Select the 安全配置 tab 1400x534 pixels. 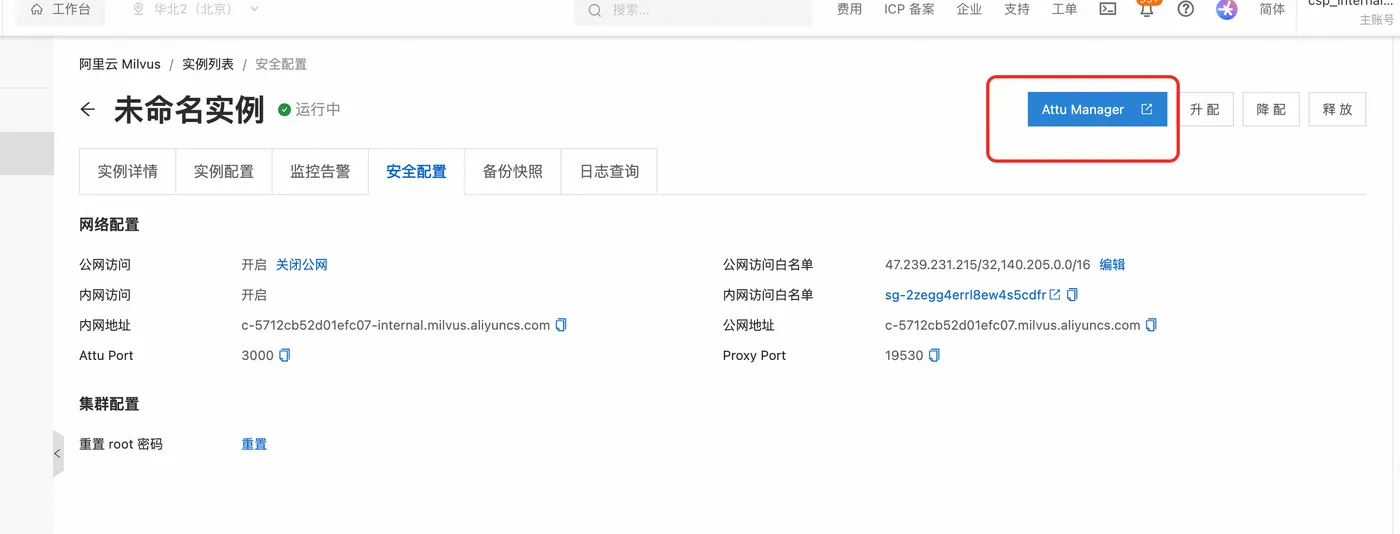[416, 171]
